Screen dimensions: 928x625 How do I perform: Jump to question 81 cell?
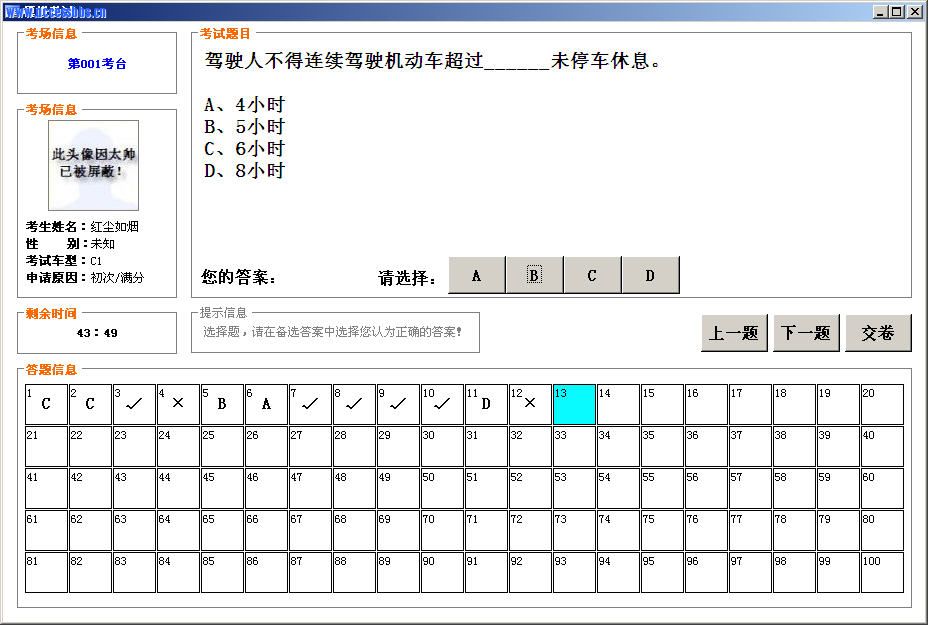coord(46,572)
